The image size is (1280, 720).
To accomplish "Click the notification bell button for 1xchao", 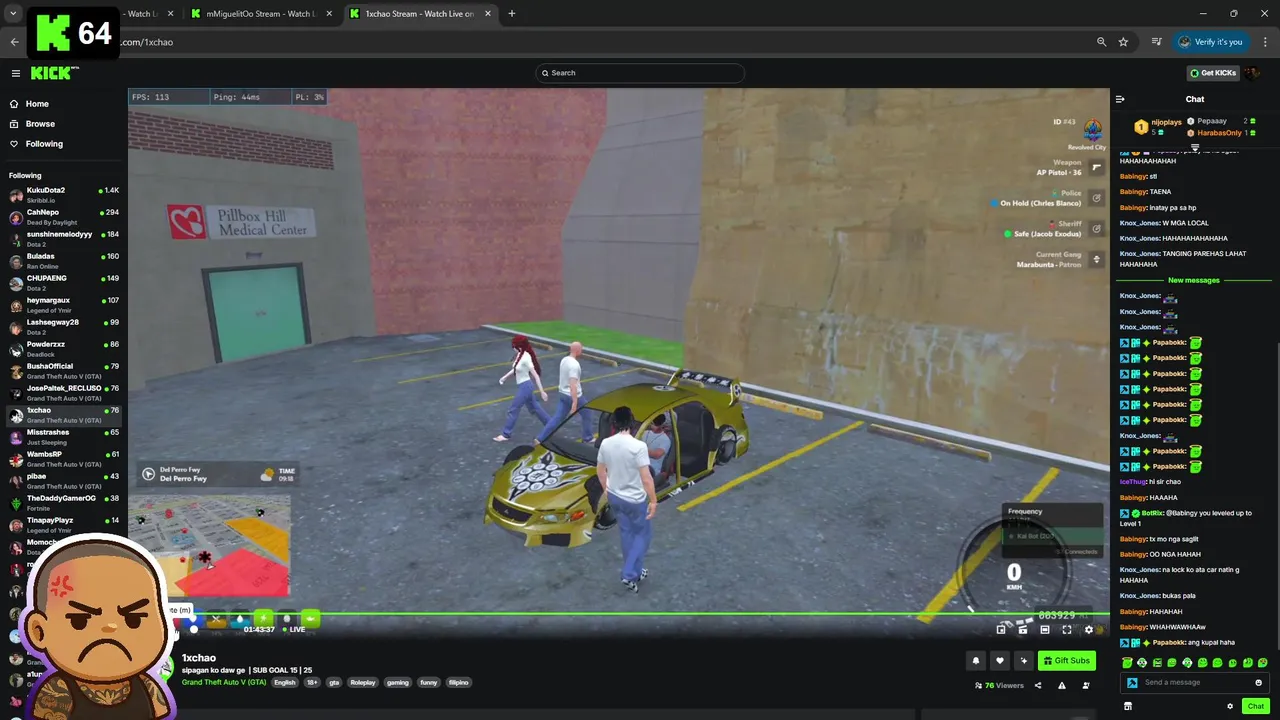I will coord(976,660).
